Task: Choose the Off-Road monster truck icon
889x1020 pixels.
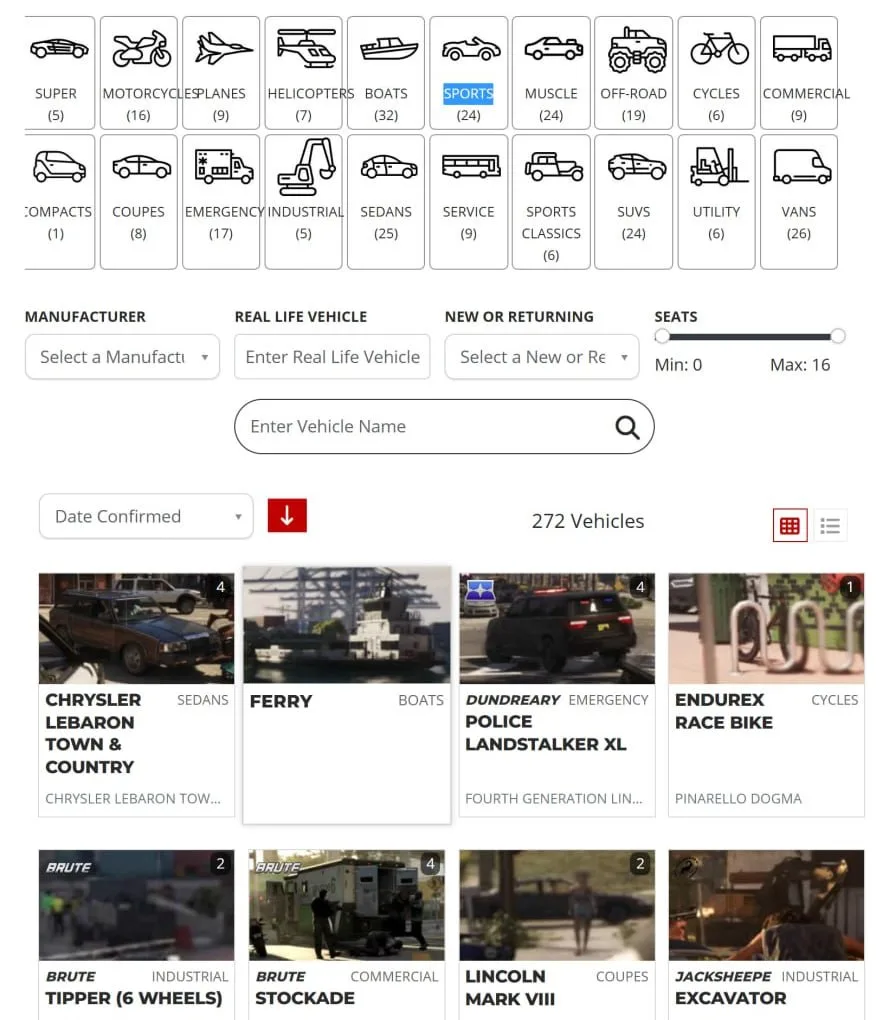Action: coord(637,49)
